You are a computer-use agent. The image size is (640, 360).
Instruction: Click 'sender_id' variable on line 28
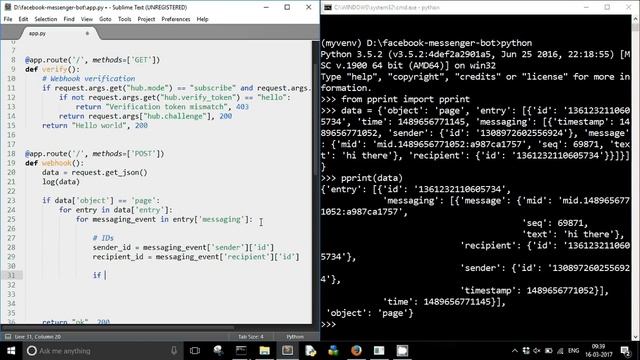(111, 247)
